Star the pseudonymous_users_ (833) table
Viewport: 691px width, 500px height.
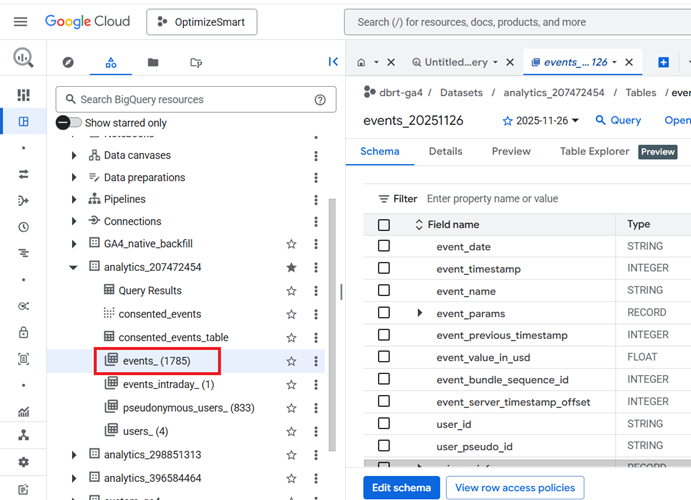pyautogui.click(x=291, y=408)
